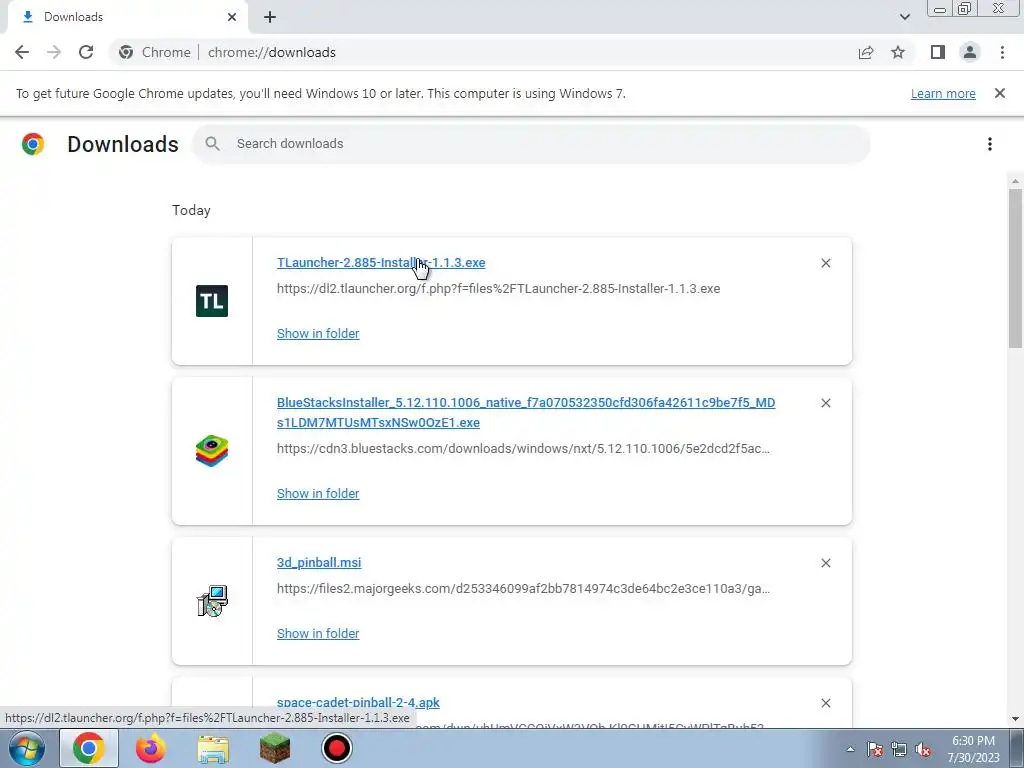The image size is (1024, 768).
Task: Open Learn more about Chrome updates
Action: 943,93
